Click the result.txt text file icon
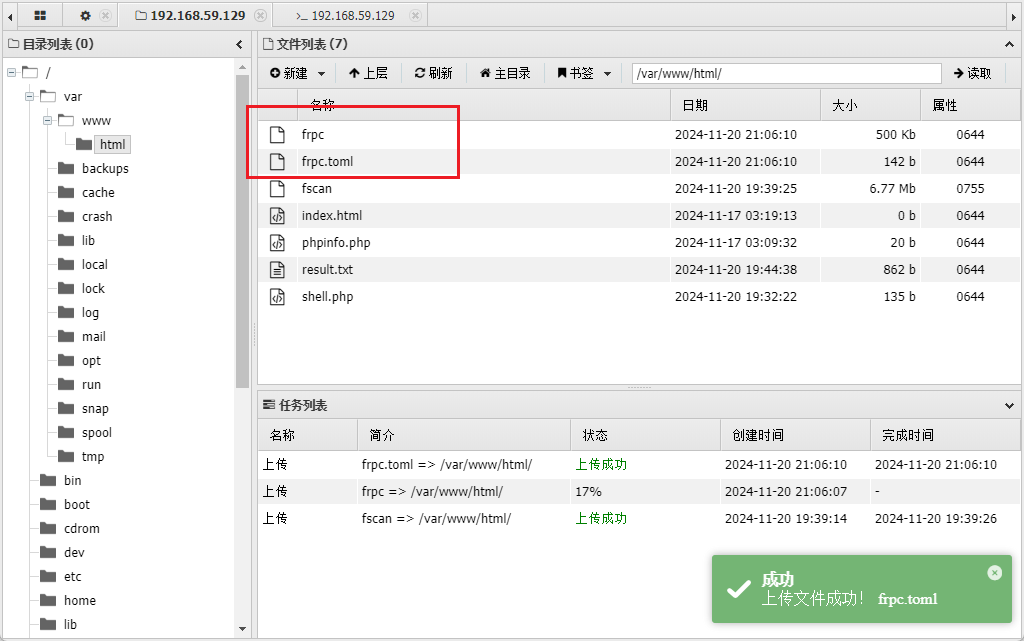This screenshot has height=641, width=1024. pos(278,269)
